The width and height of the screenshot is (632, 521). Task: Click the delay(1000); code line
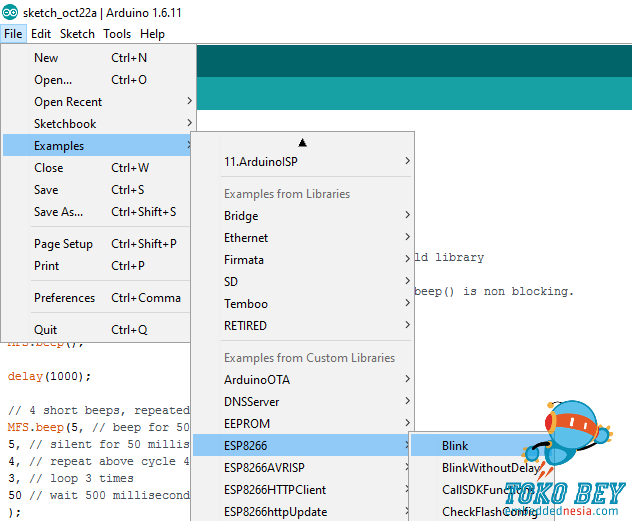[49, 376]
